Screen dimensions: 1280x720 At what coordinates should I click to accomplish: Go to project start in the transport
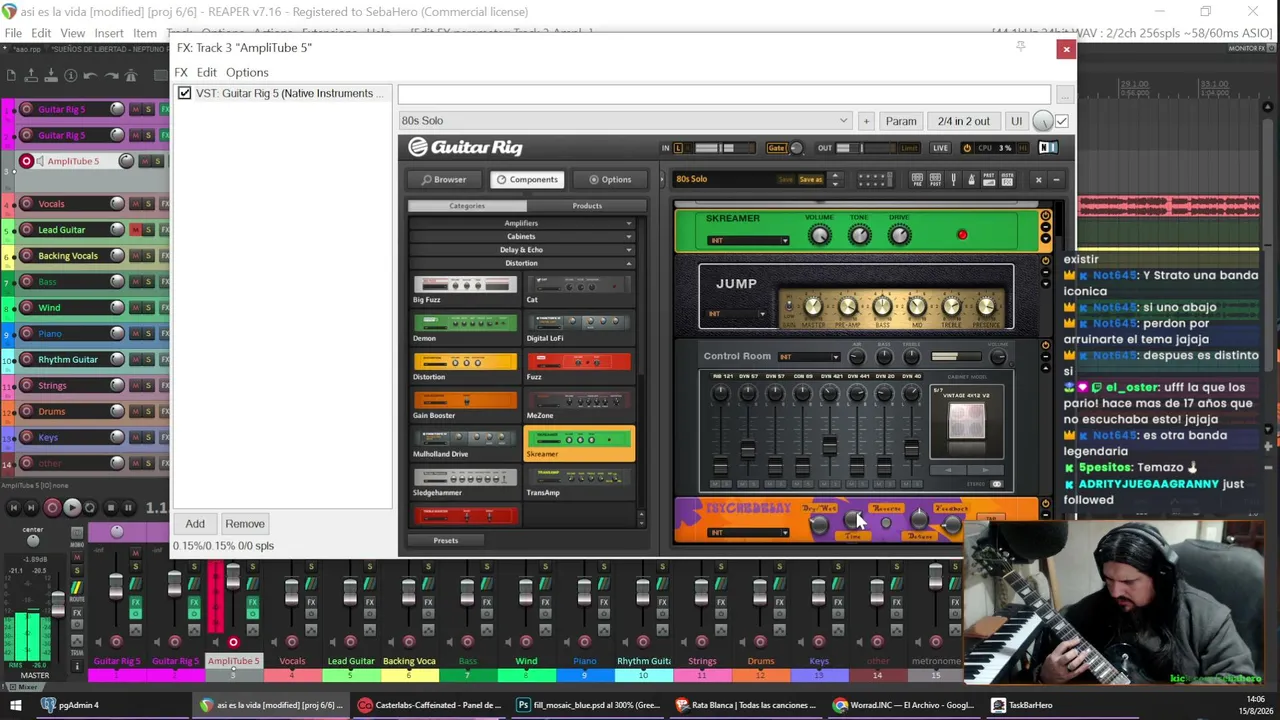point(14,508)
